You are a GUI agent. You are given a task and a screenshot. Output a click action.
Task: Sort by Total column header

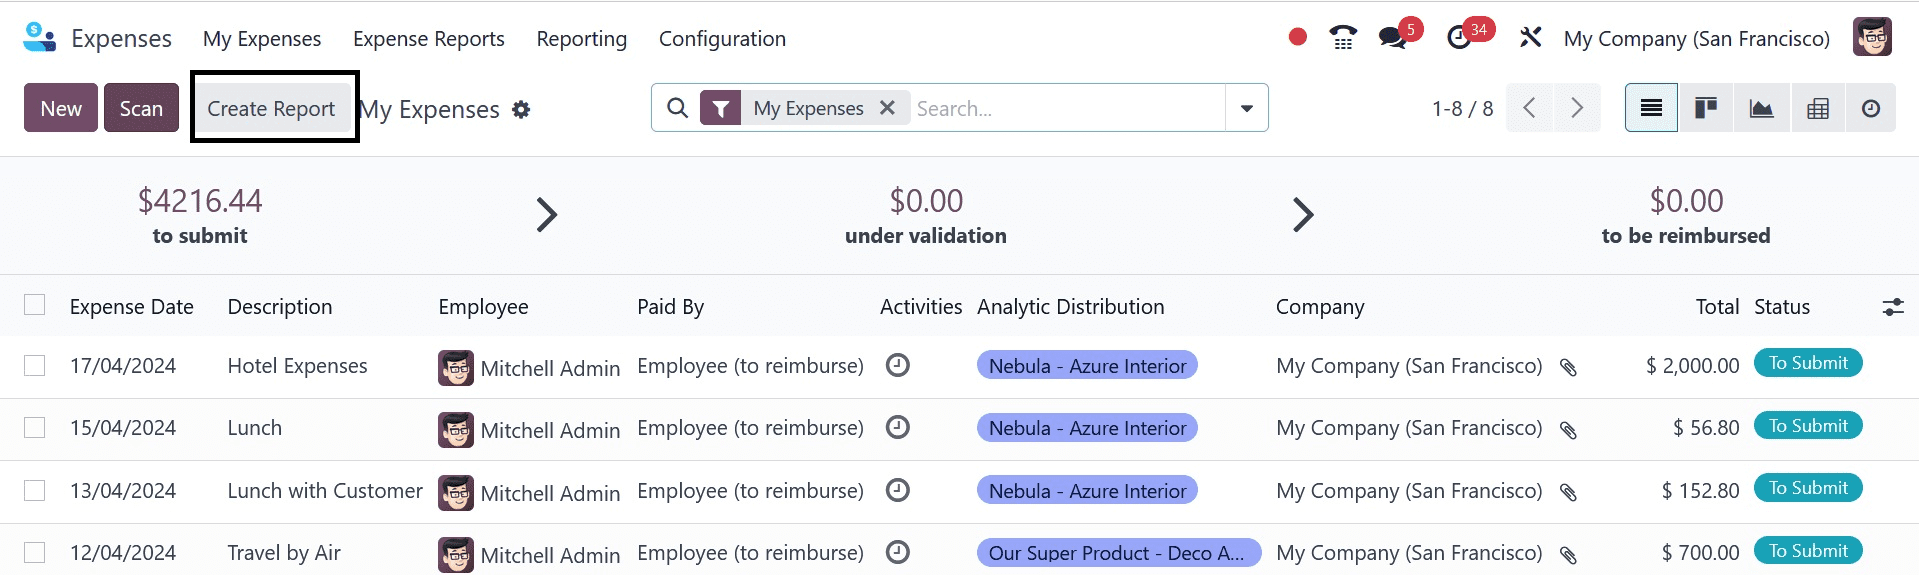point(1717,307)
